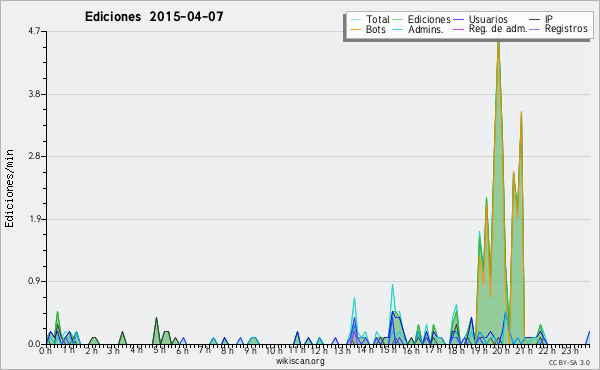Viewport: 600px width, 370px height.
Task: Click the "wikiscan.org" label below the chart
Action: (x=300, y=361)
